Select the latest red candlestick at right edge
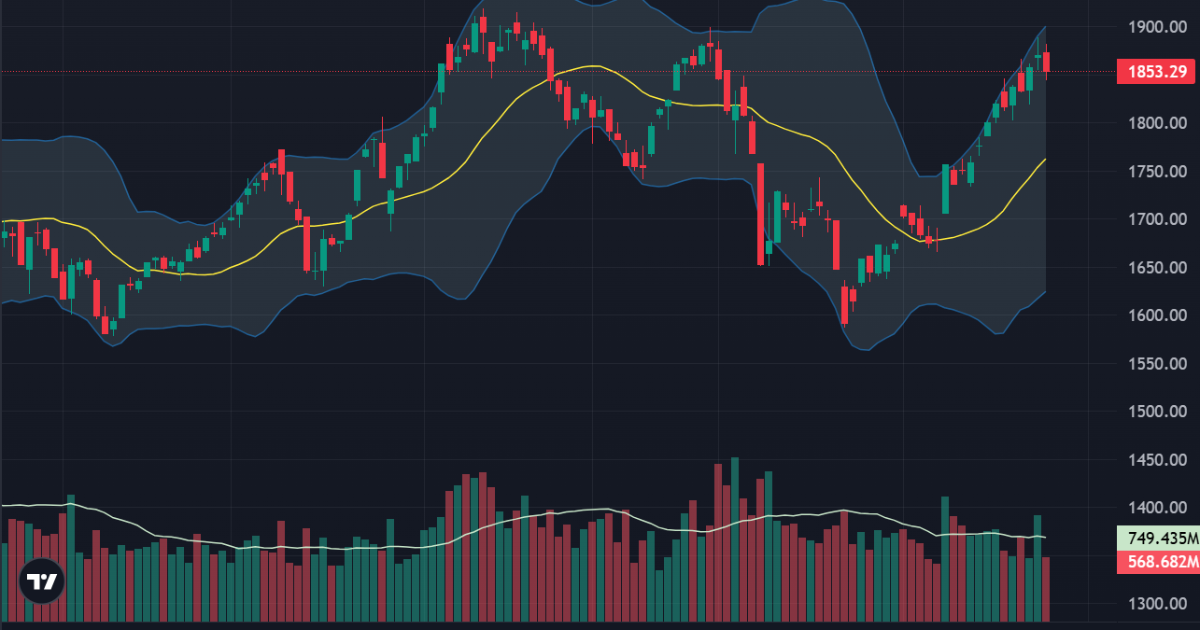Screen dimensions: 1200x630 [1047, 61]
